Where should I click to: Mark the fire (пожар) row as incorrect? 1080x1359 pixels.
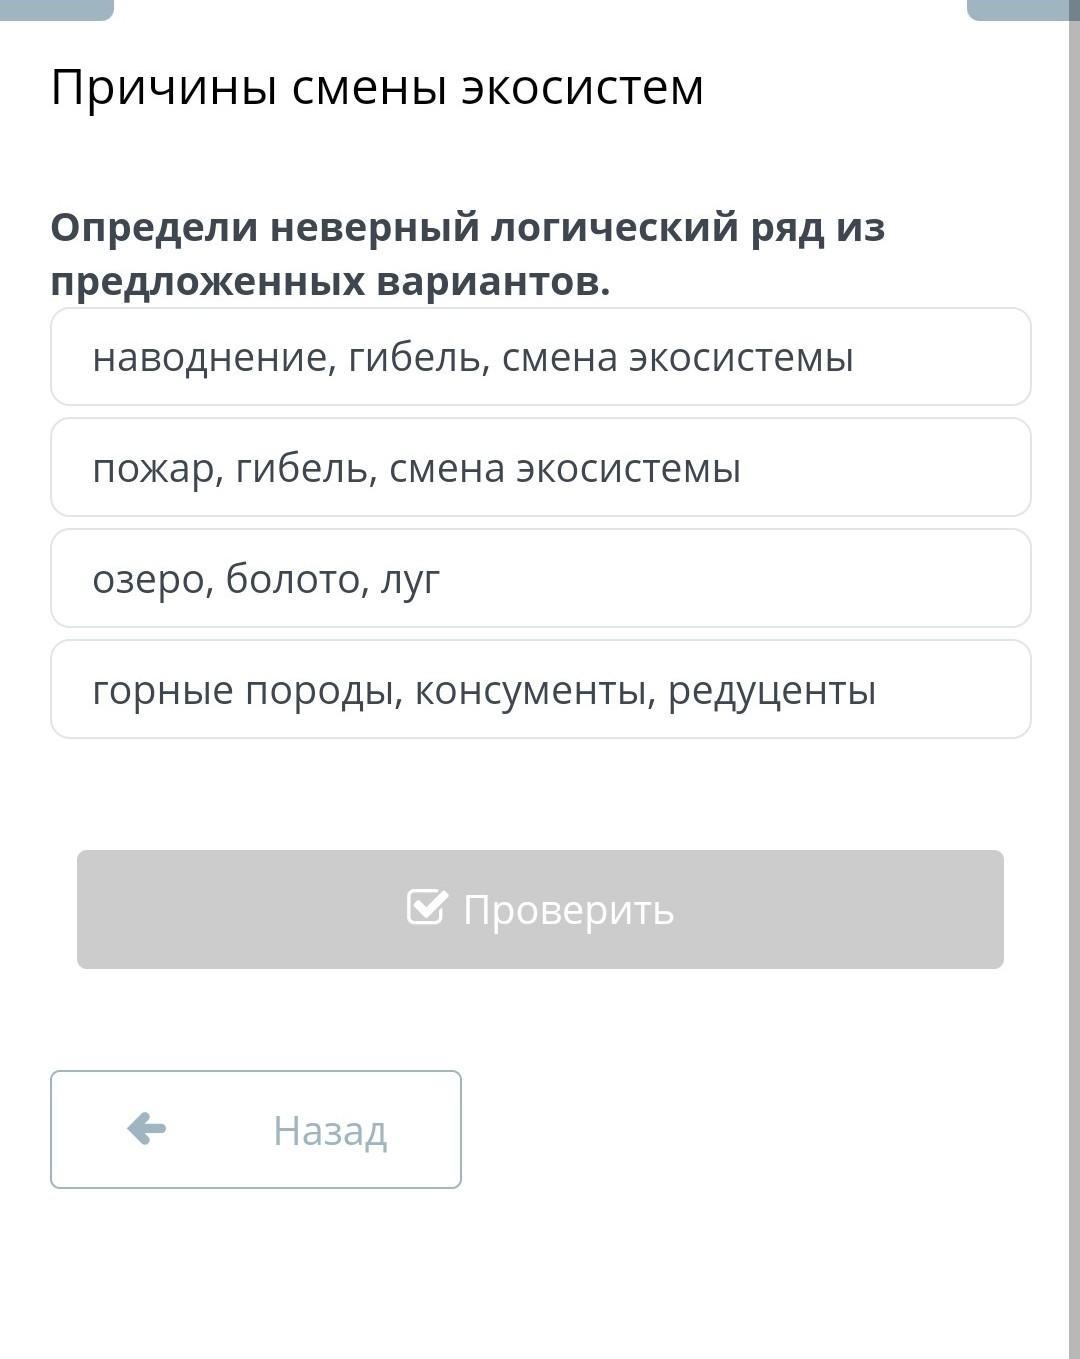(540, 467)
